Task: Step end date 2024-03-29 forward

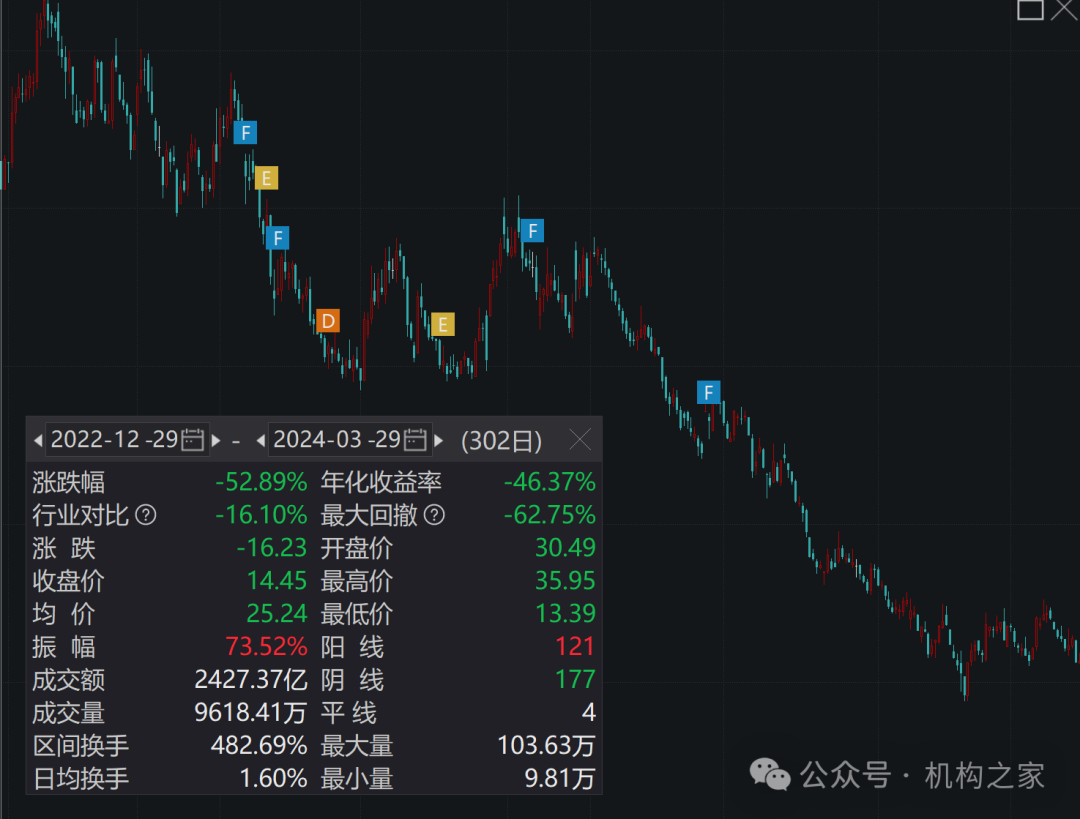Action: 439,440
